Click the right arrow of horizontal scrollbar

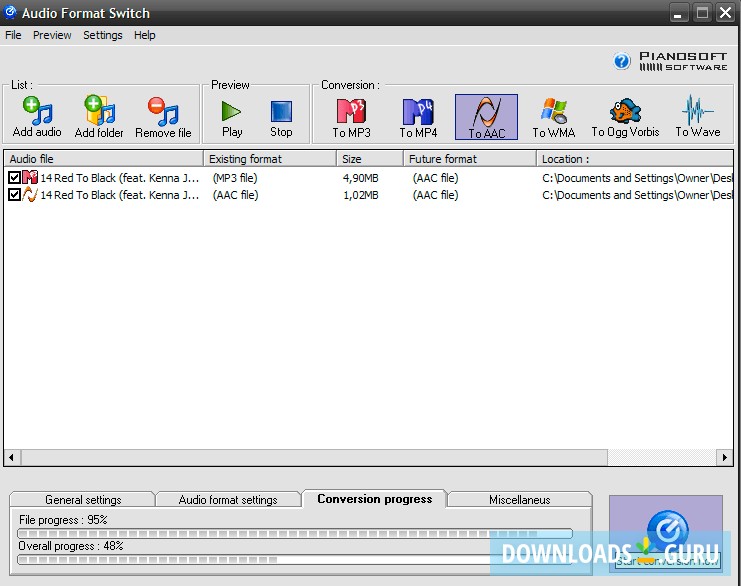pyautogui.click(x=724, y=457)
